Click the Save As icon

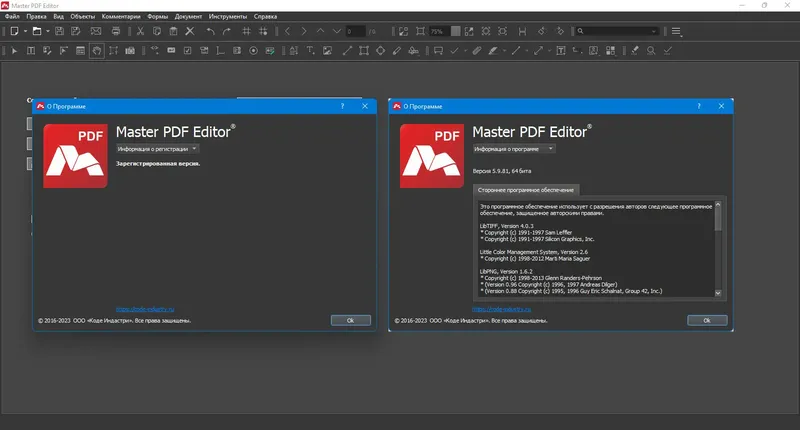coord(76,31)
